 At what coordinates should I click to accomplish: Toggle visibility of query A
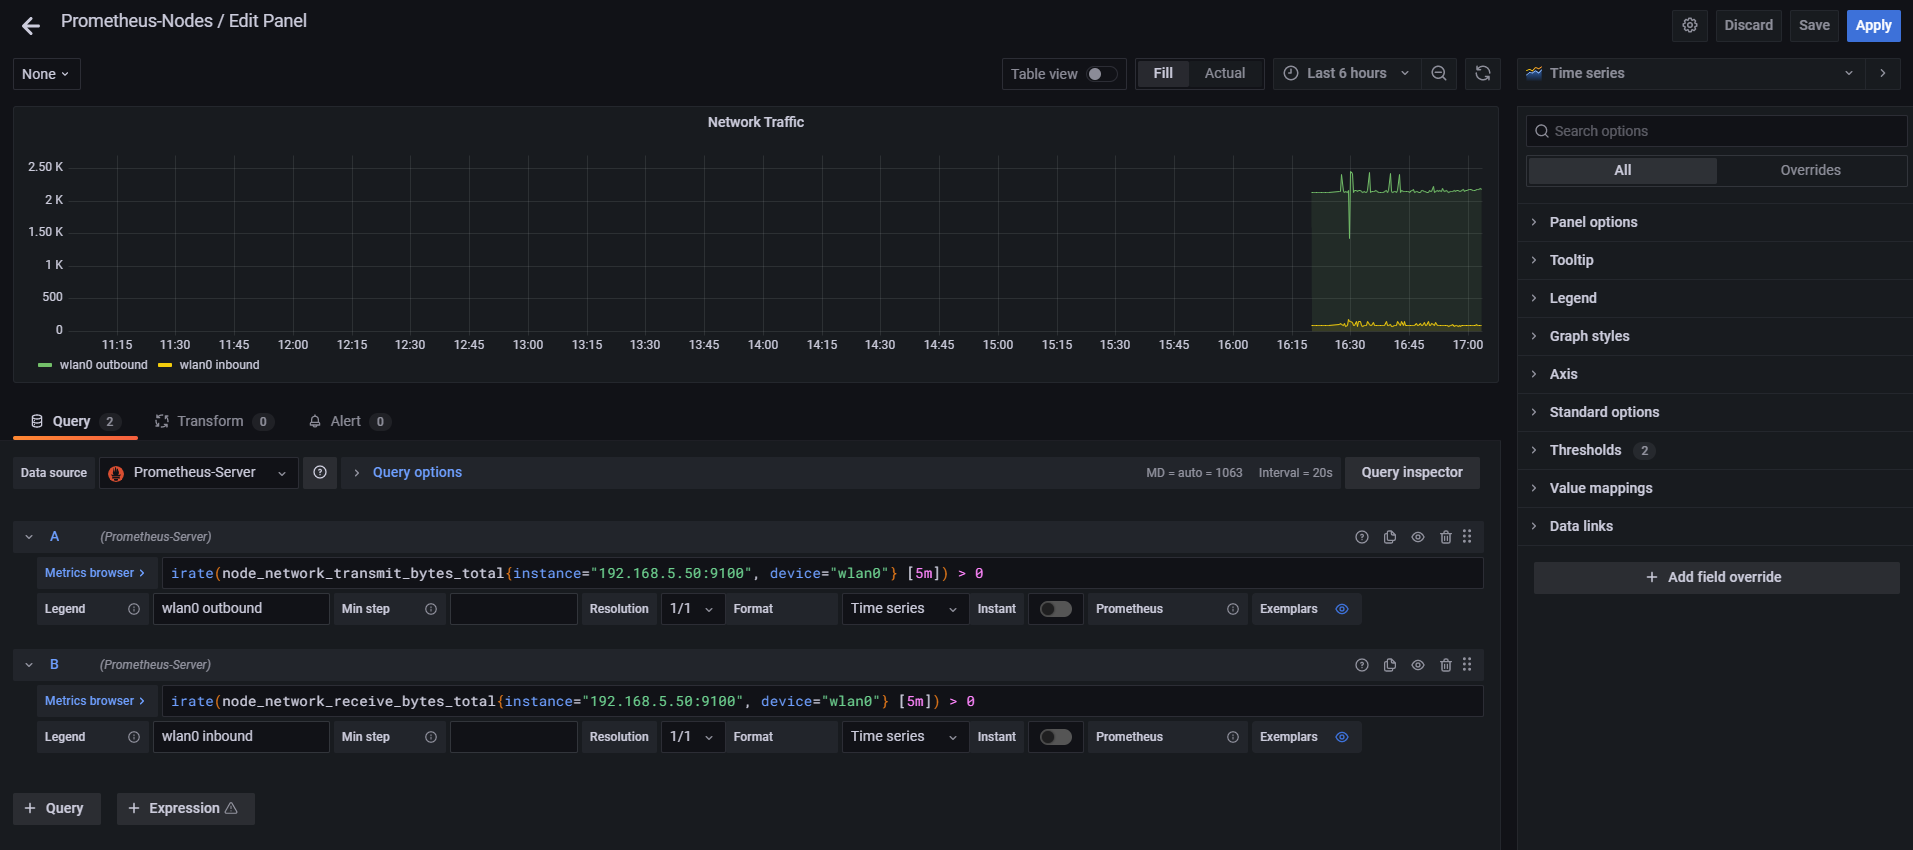[1418, 537]
